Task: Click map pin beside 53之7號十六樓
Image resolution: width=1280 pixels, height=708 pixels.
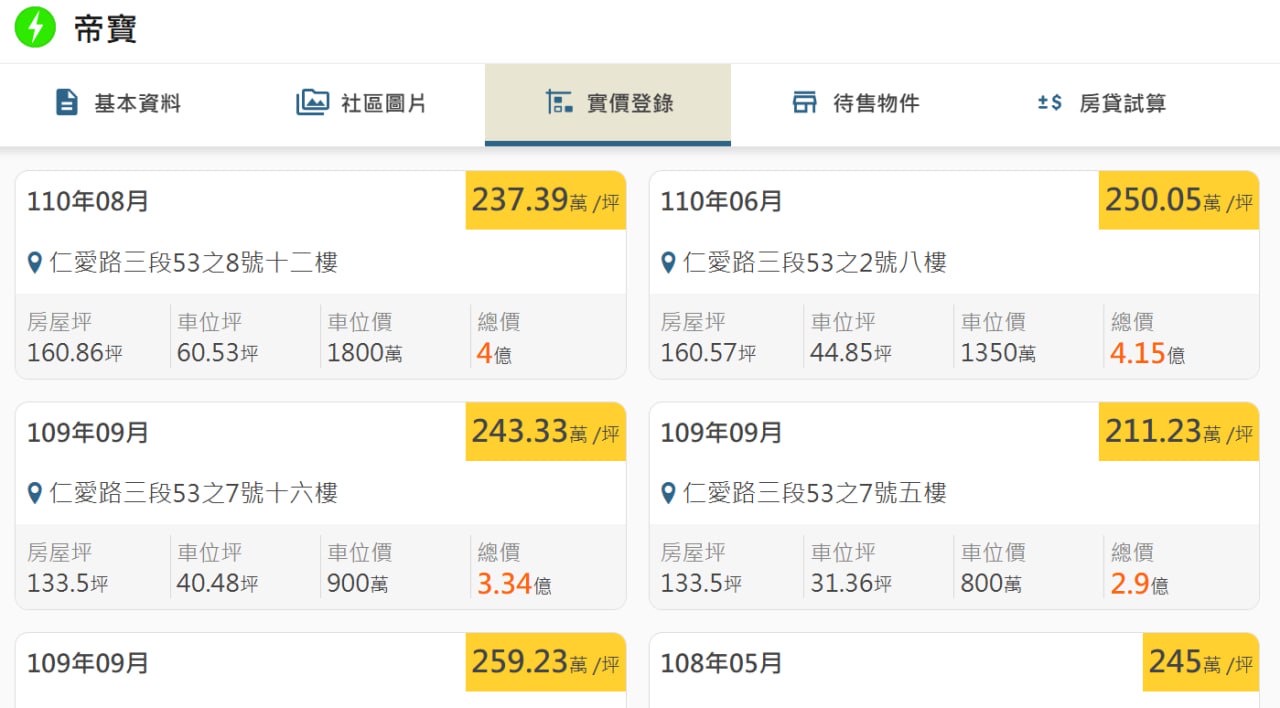Action: coord(35,493)
